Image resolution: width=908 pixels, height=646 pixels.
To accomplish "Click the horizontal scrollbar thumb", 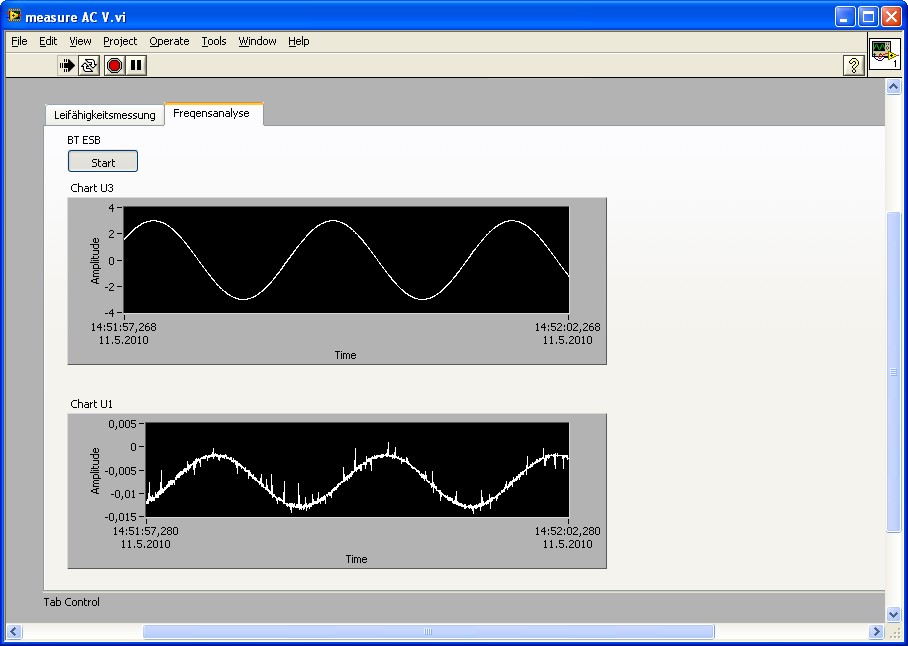I will [428, 632].
